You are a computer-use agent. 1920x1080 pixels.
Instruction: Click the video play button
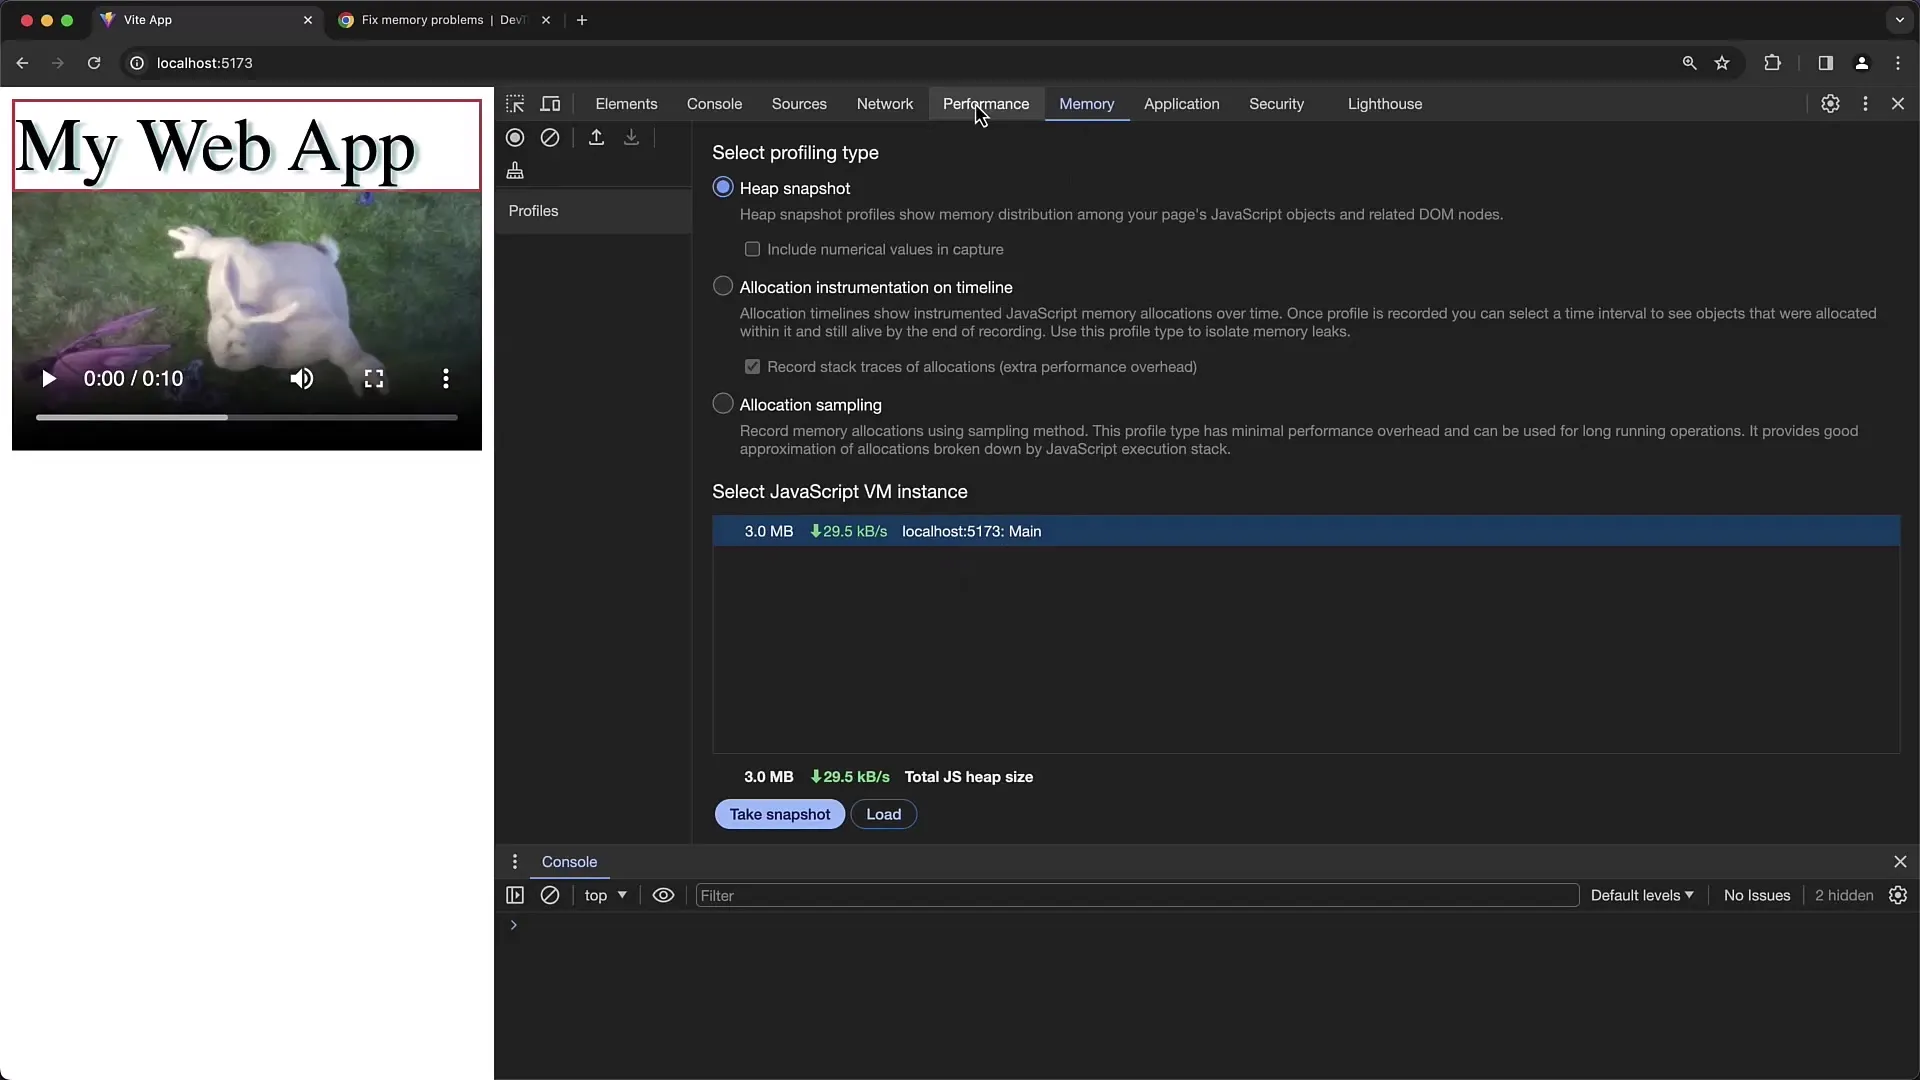pyautogui.click(x=47, y=380)
